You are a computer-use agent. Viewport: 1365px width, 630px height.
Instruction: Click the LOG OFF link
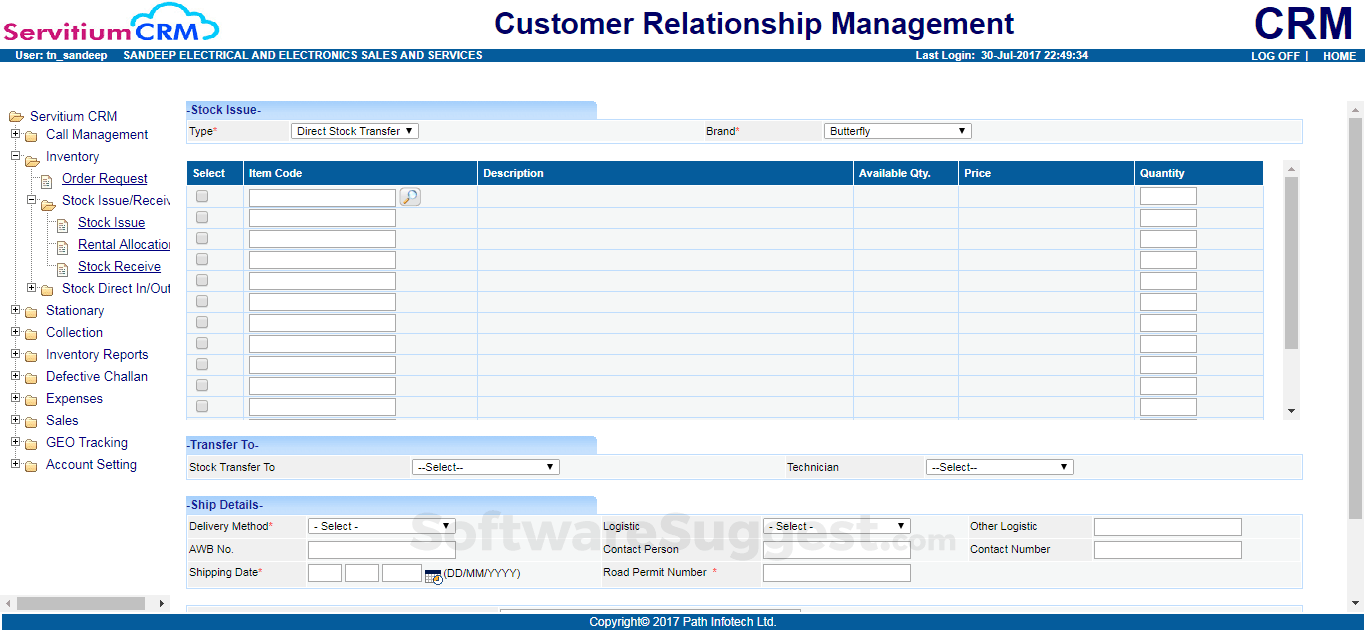[1275, 56]
